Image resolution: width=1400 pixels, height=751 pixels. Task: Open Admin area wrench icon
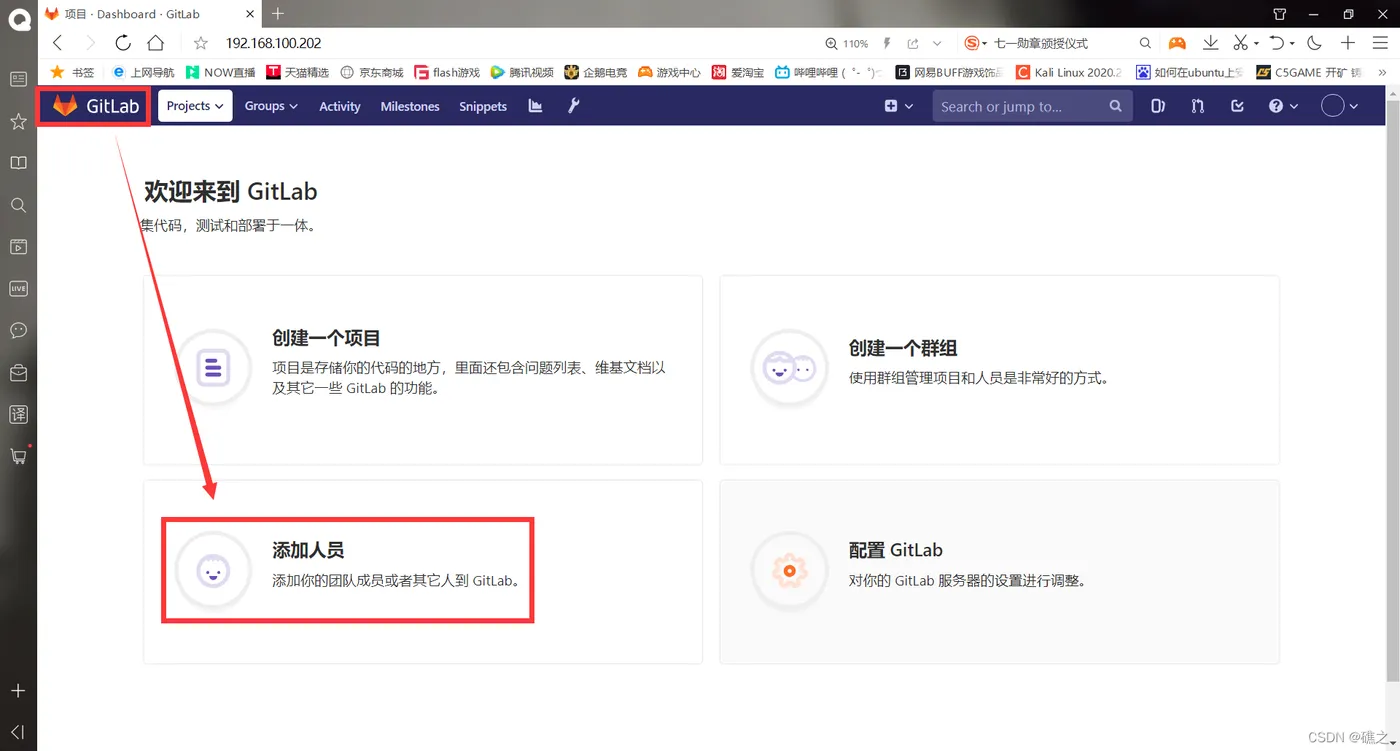tap(573, 106)
